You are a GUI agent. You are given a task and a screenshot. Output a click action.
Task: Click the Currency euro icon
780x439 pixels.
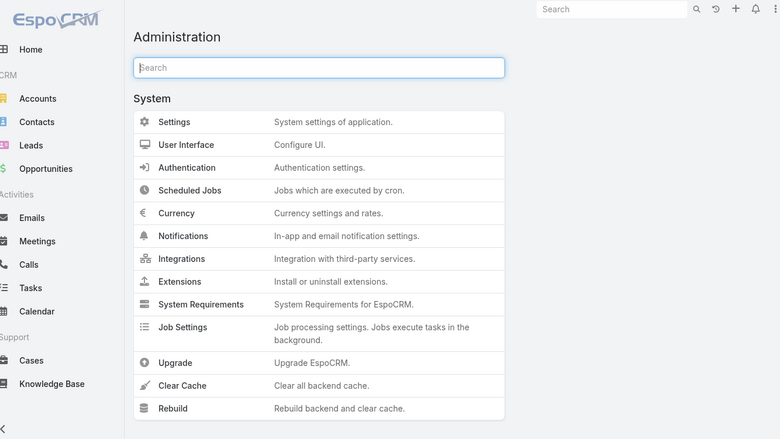click(143, 213)
